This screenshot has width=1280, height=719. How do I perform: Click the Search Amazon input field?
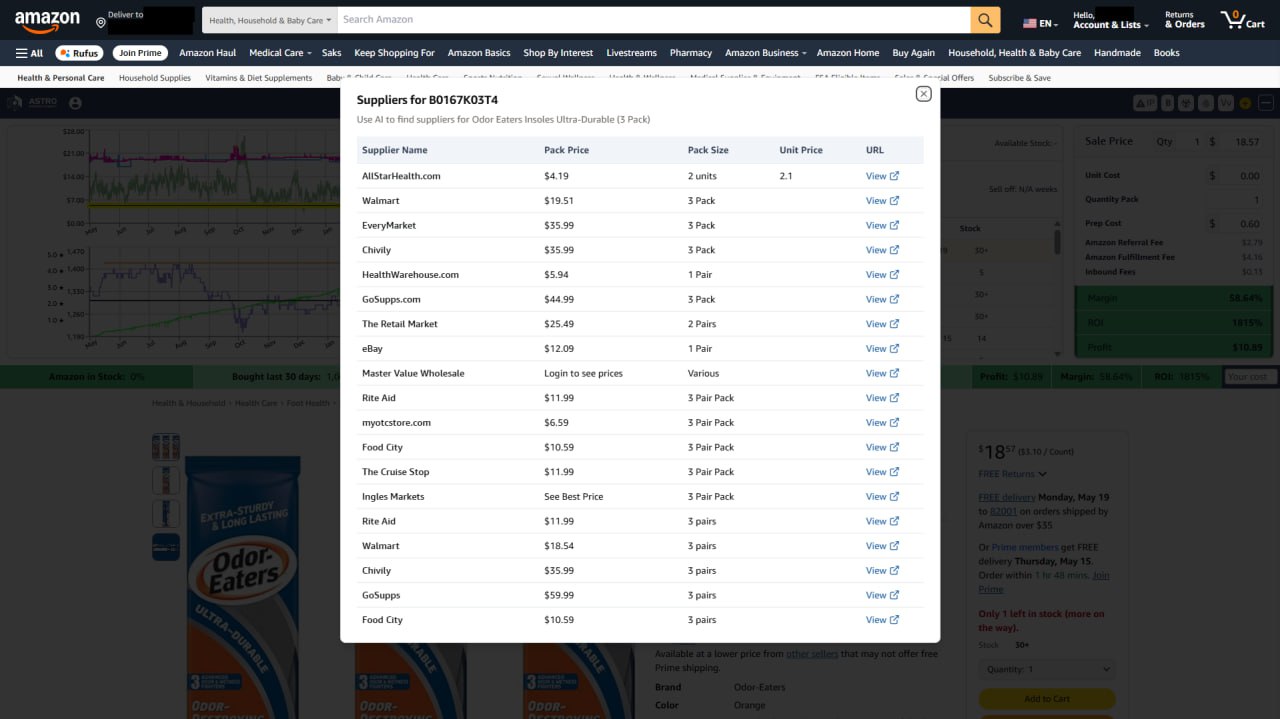coord(653,20)
